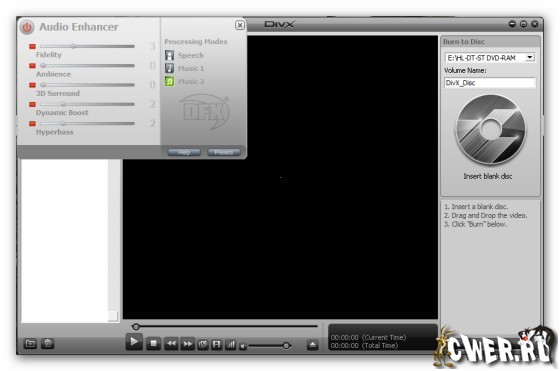Open the disc drive dropdown
560x371 pixels.
[530, 57]
